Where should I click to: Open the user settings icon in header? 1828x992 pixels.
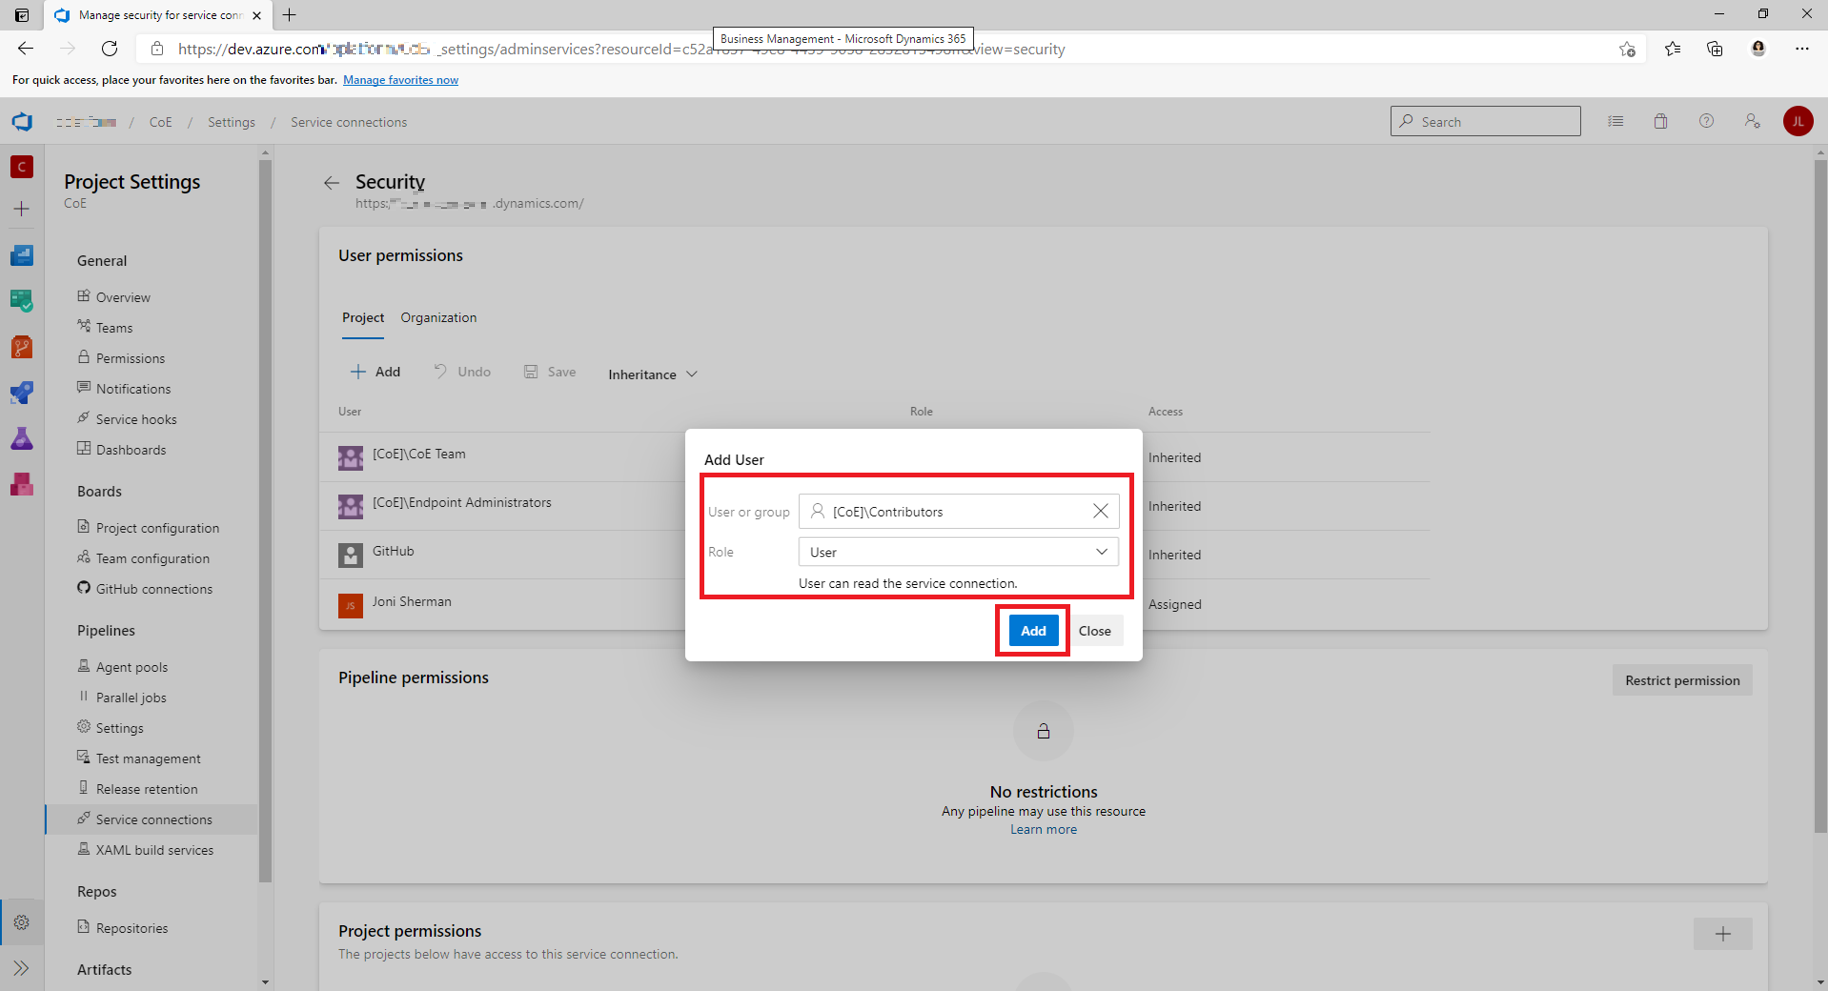tap(1752, 122)
